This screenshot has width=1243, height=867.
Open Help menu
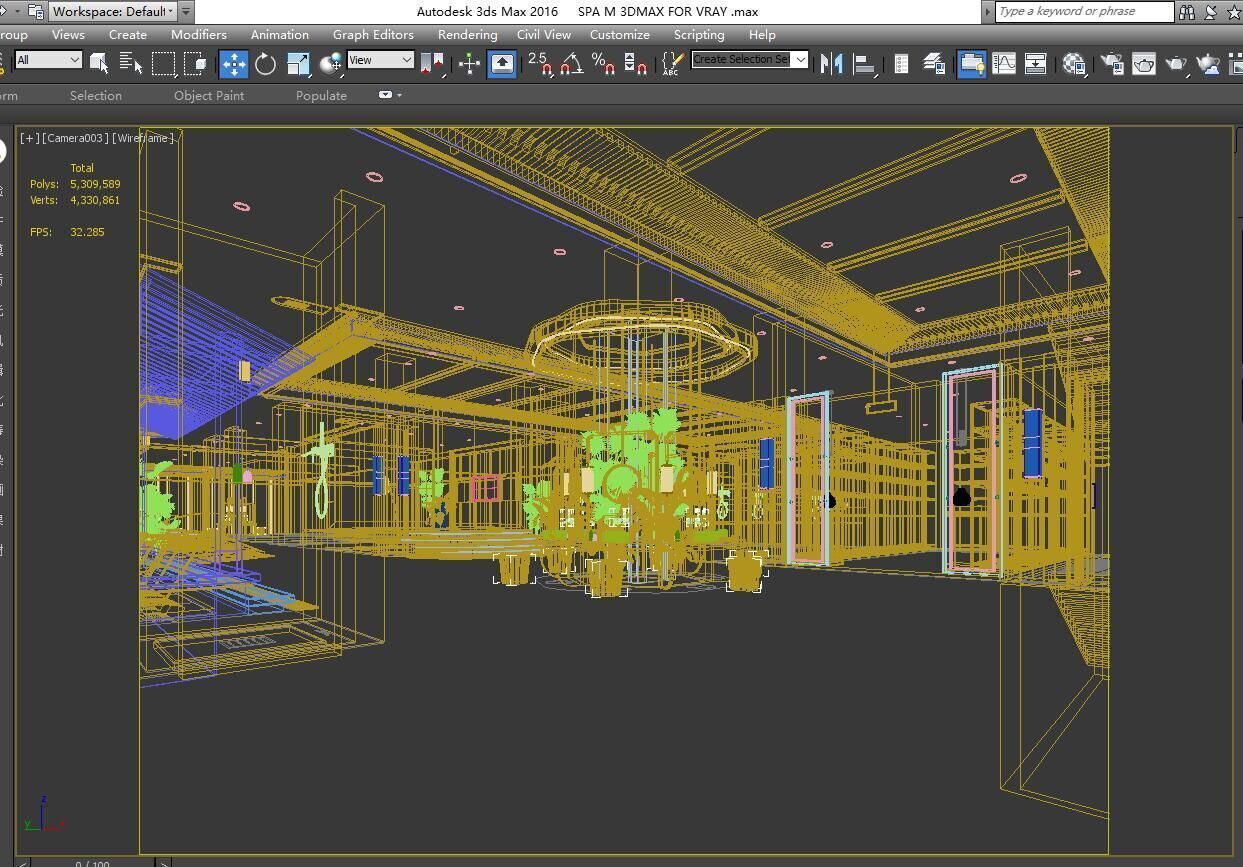pyautogui.click(x=762, y=34)
